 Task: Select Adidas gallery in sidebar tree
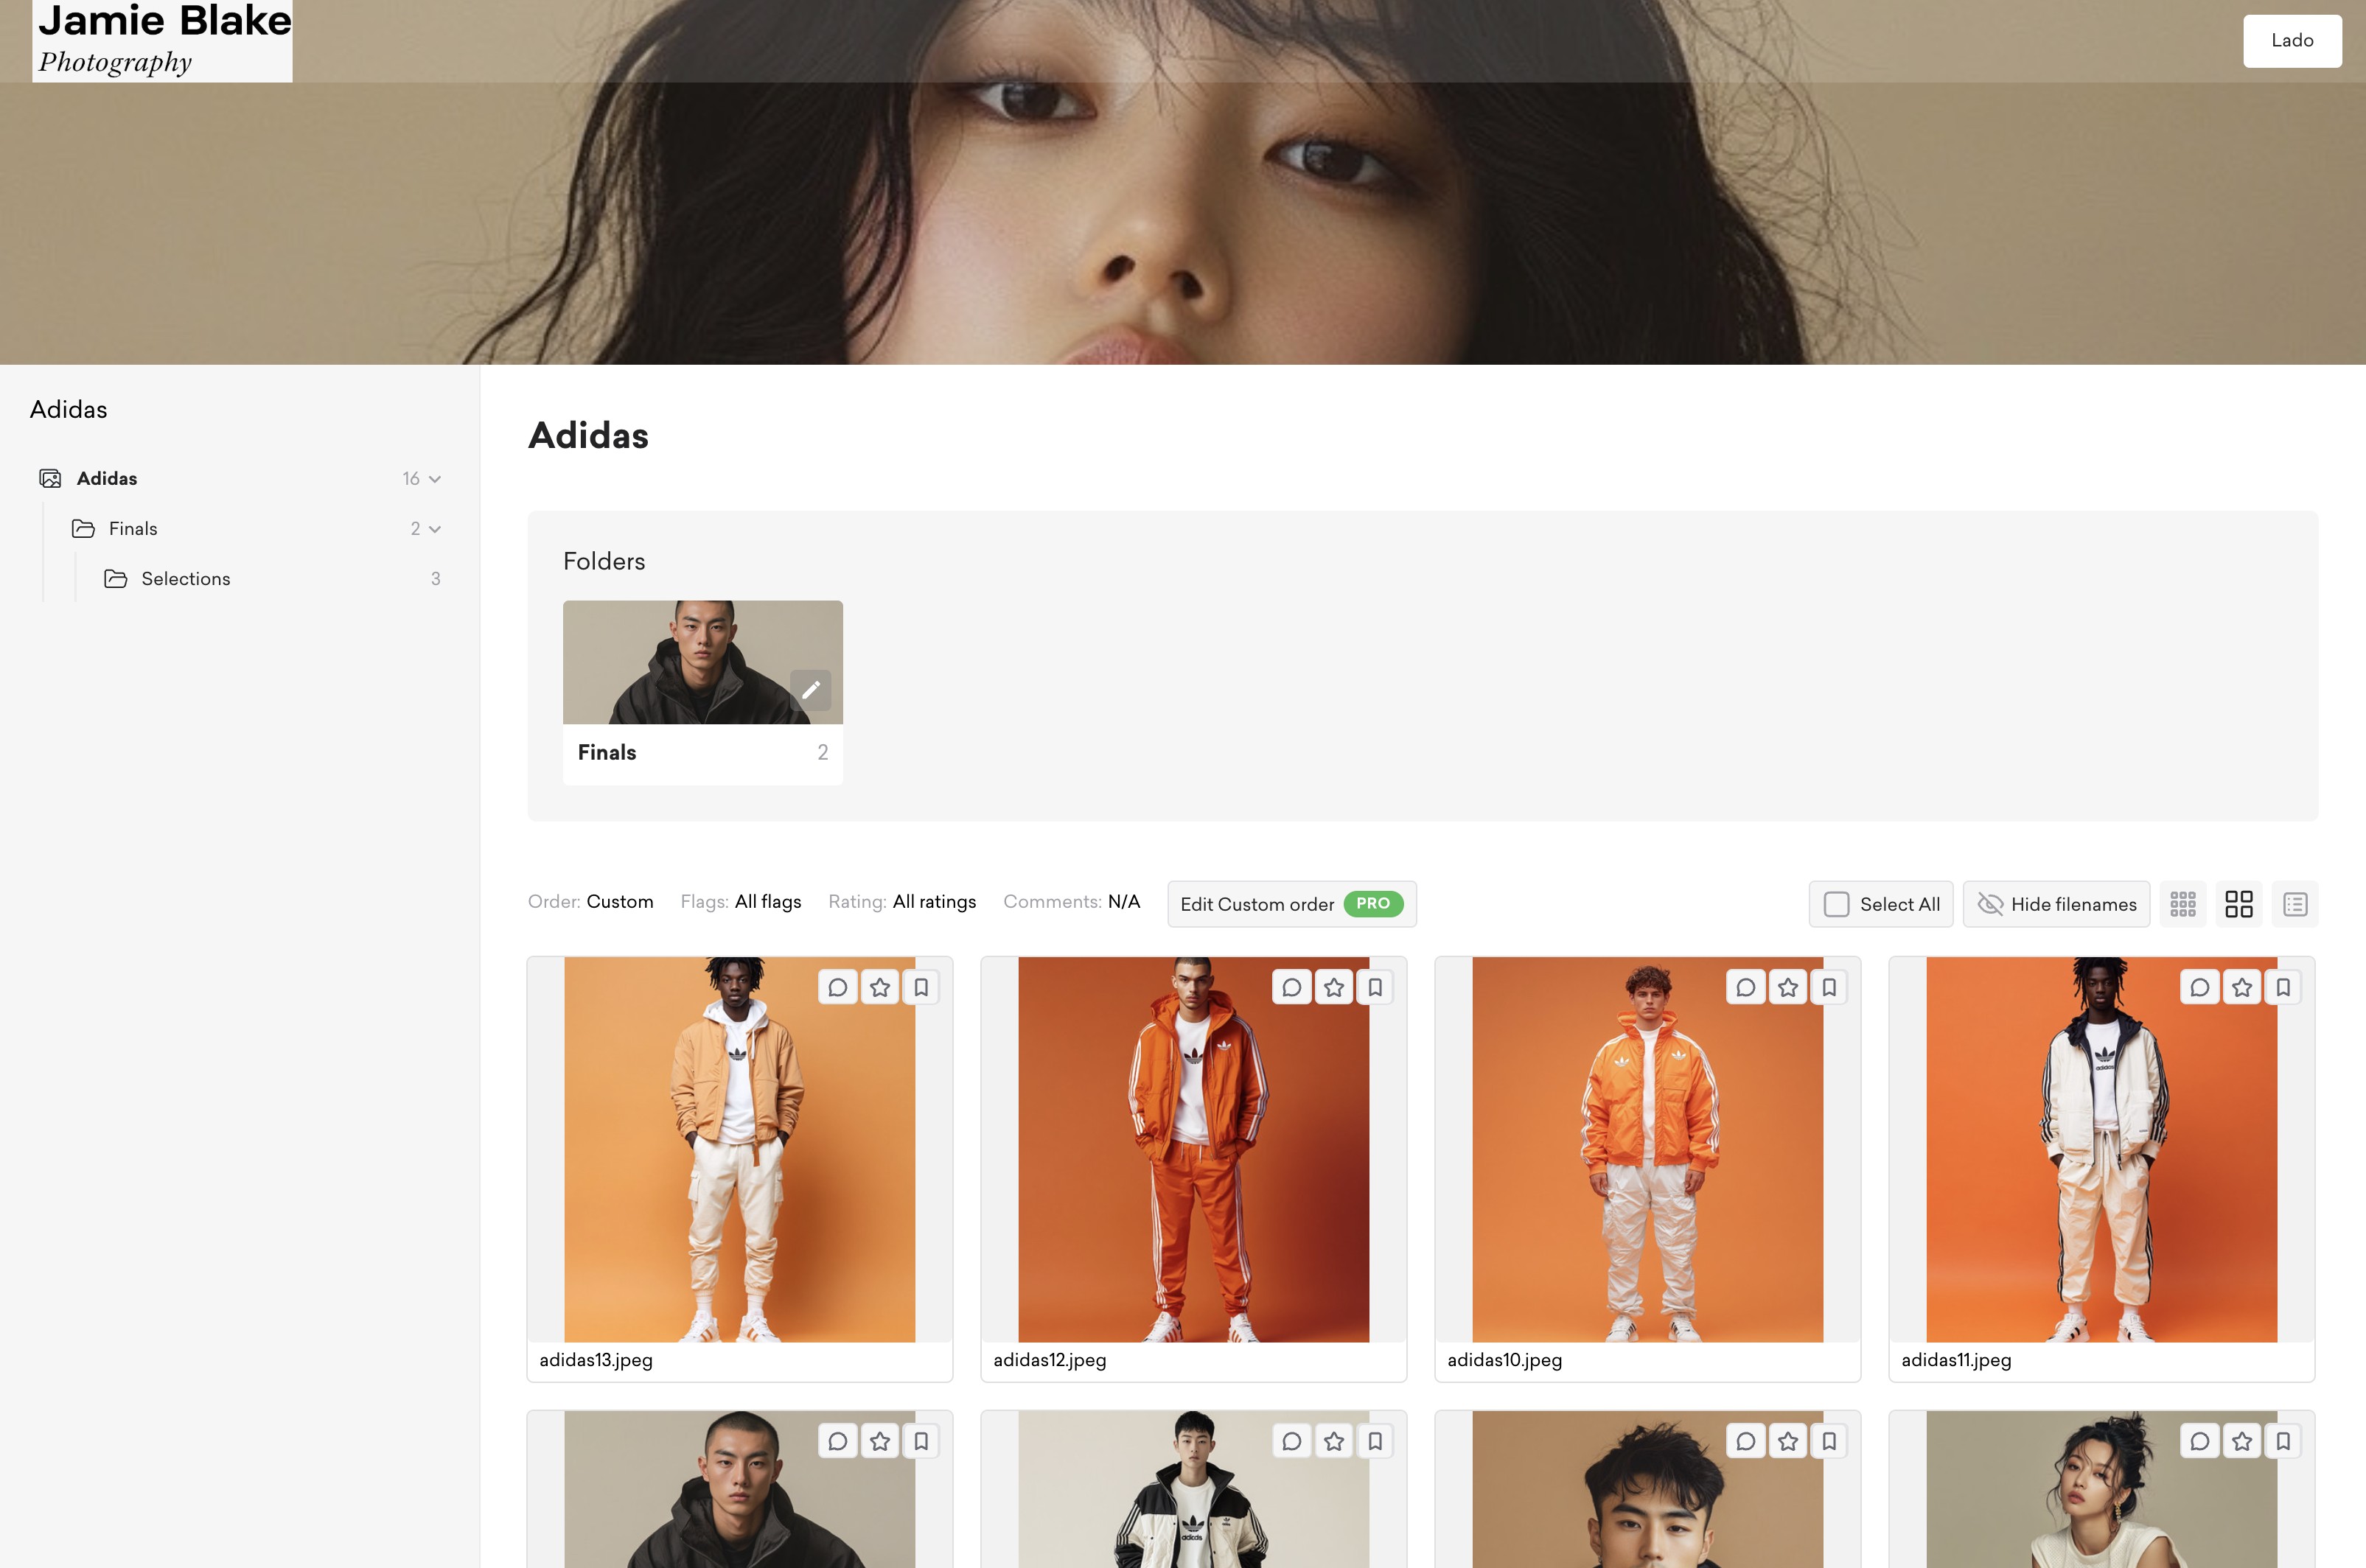pyautogui.click(x=107, y=479)
